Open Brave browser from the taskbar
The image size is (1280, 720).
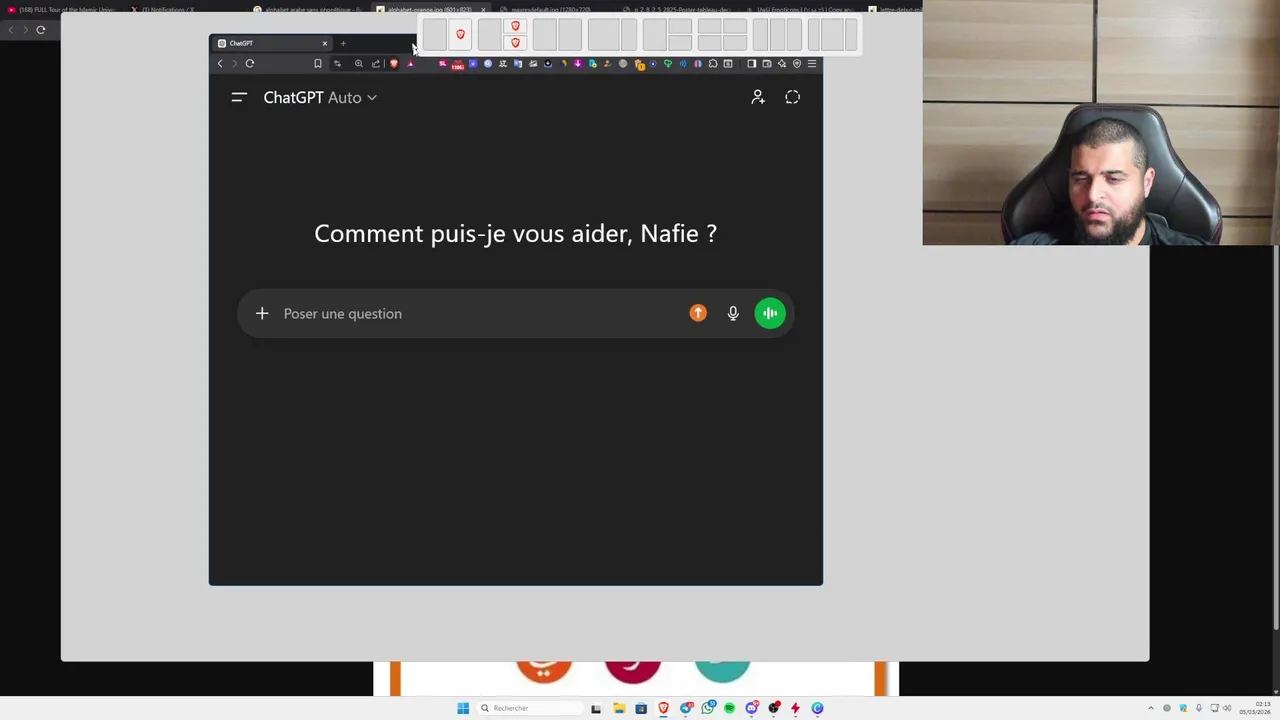(663, 708)
